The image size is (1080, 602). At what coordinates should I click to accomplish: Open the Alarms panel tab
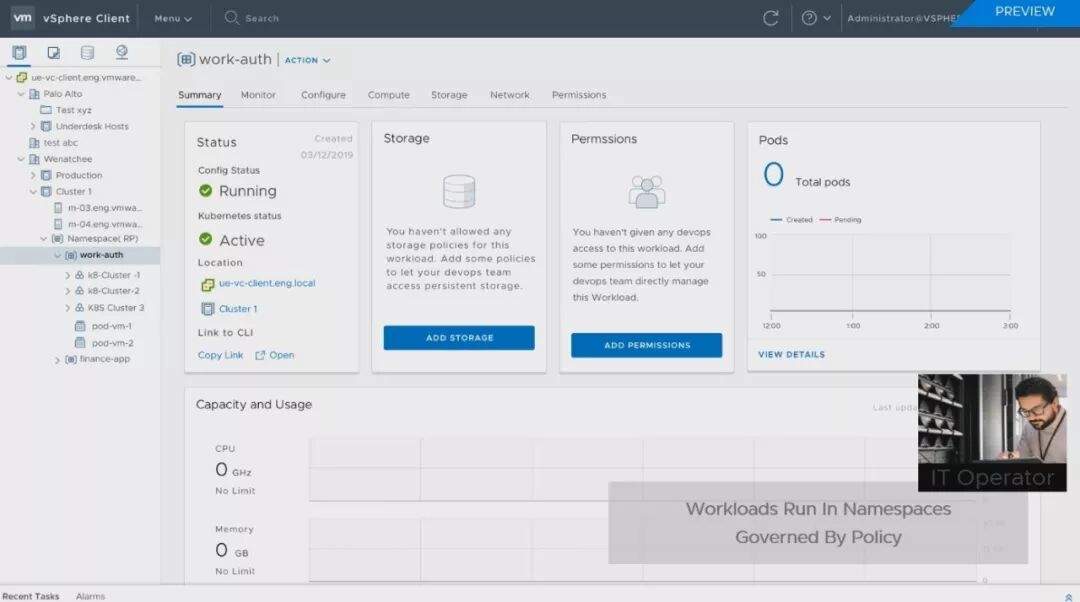point(90,596)
